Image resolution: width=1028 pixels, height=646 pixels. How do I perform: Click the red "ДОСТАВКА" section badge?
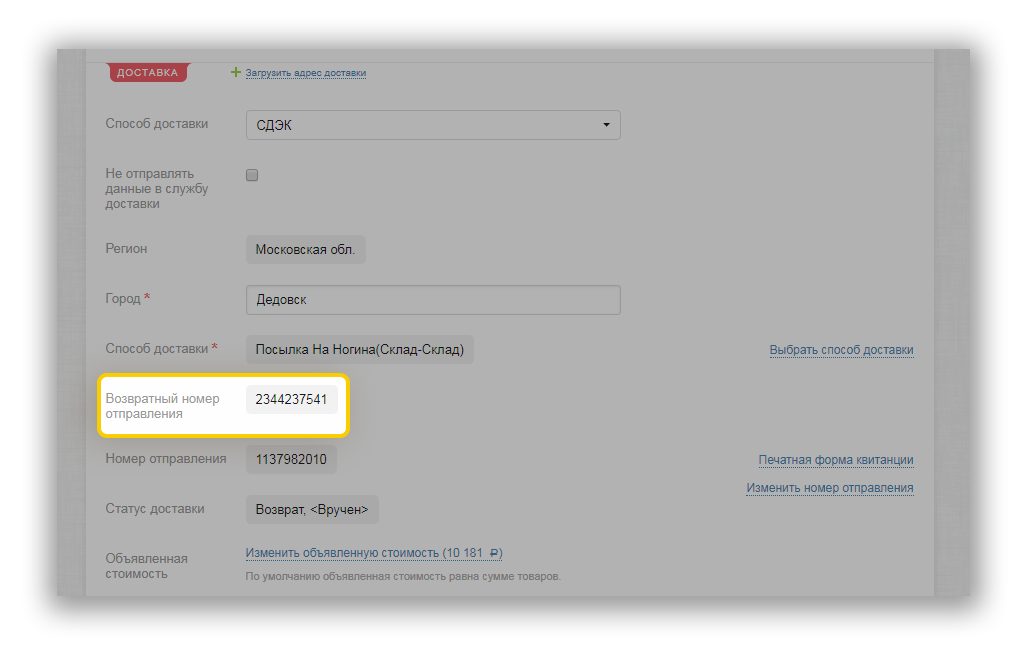pos(147,73)
